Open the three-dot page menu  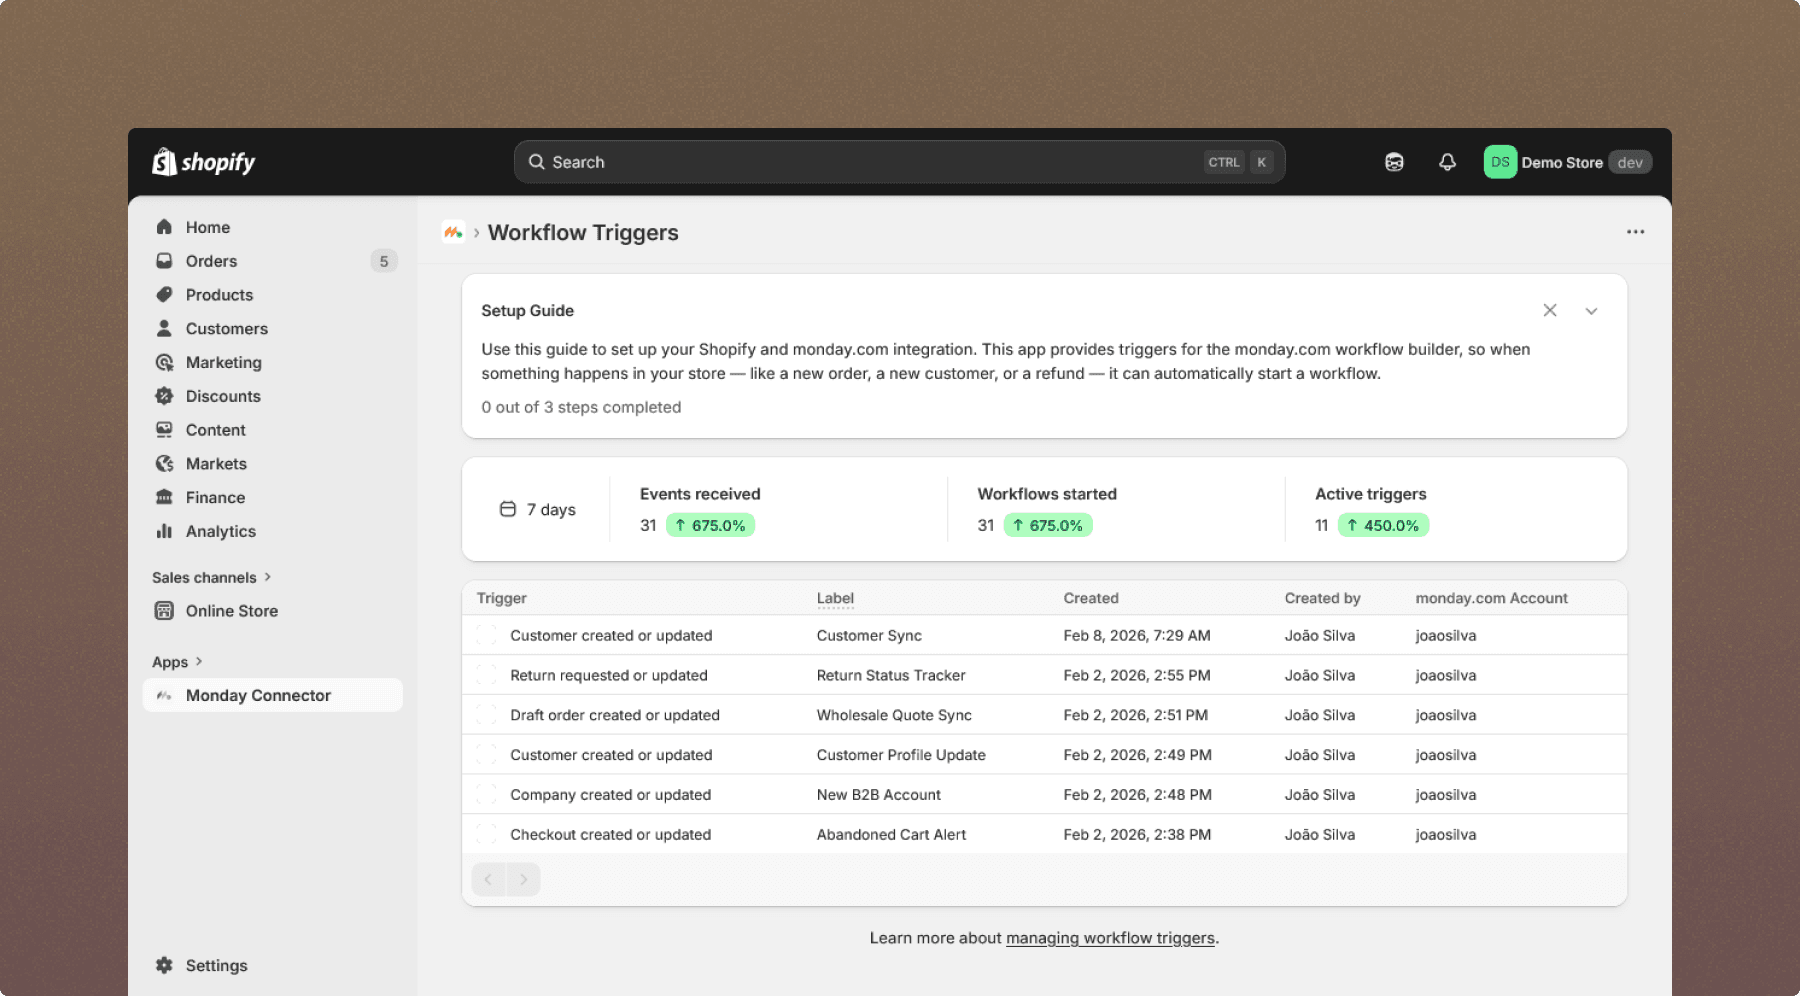tap(1635, 232)
